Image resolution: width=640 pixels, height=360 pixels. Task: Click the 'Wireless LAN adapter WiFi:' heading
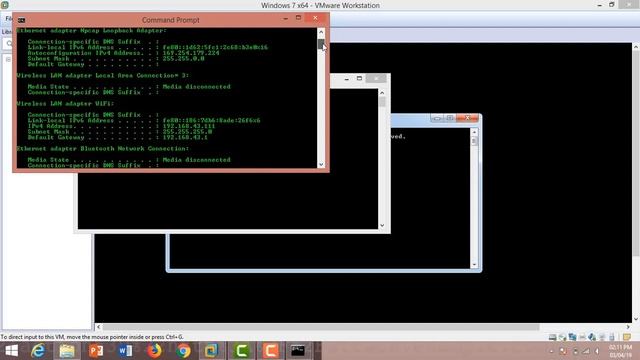[x=65, y=104]
